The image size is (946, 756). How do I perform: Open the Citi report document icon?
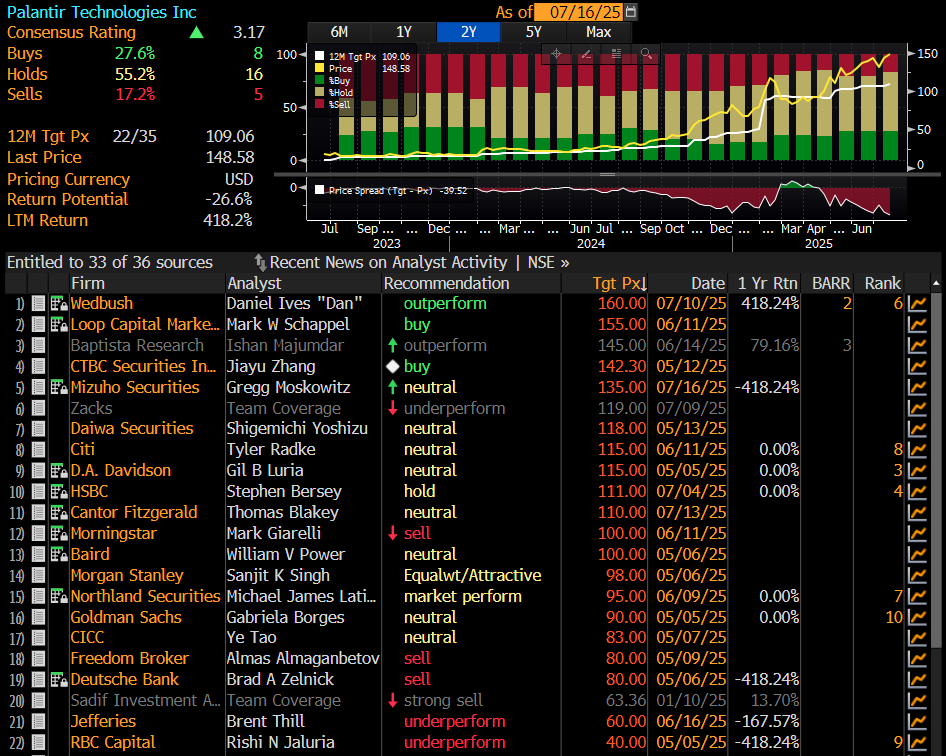[x=39, y=449]
